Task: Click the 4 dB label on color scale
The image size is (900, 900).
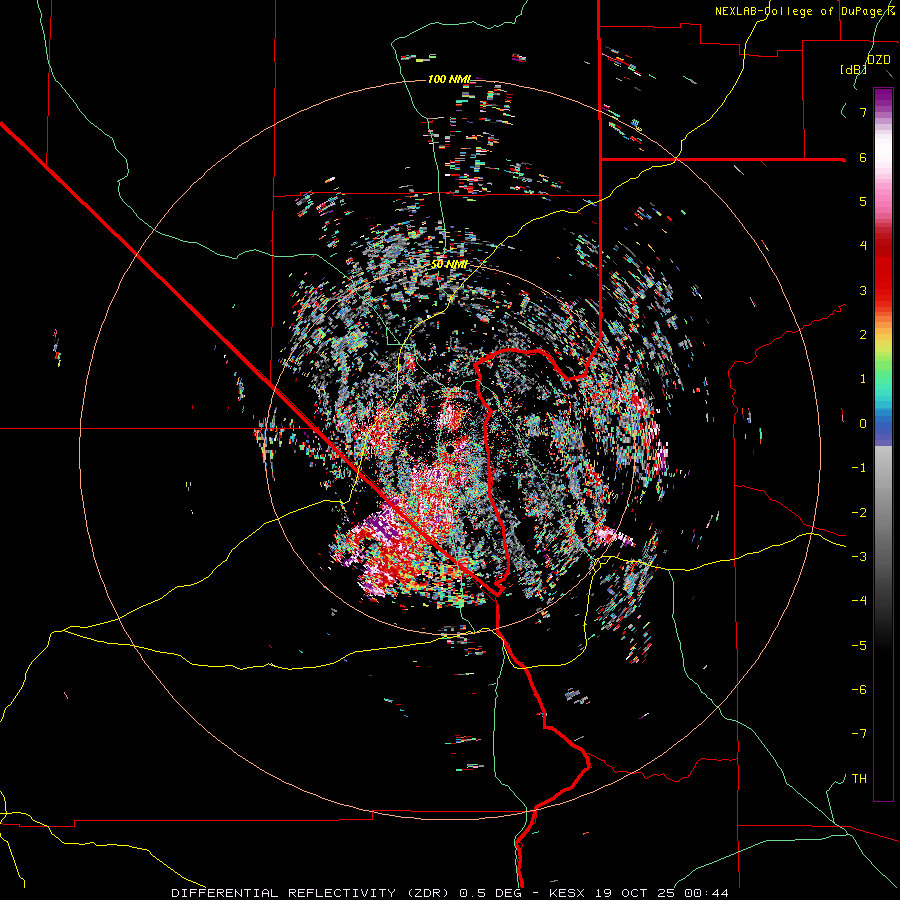Action: click(863, 246)
